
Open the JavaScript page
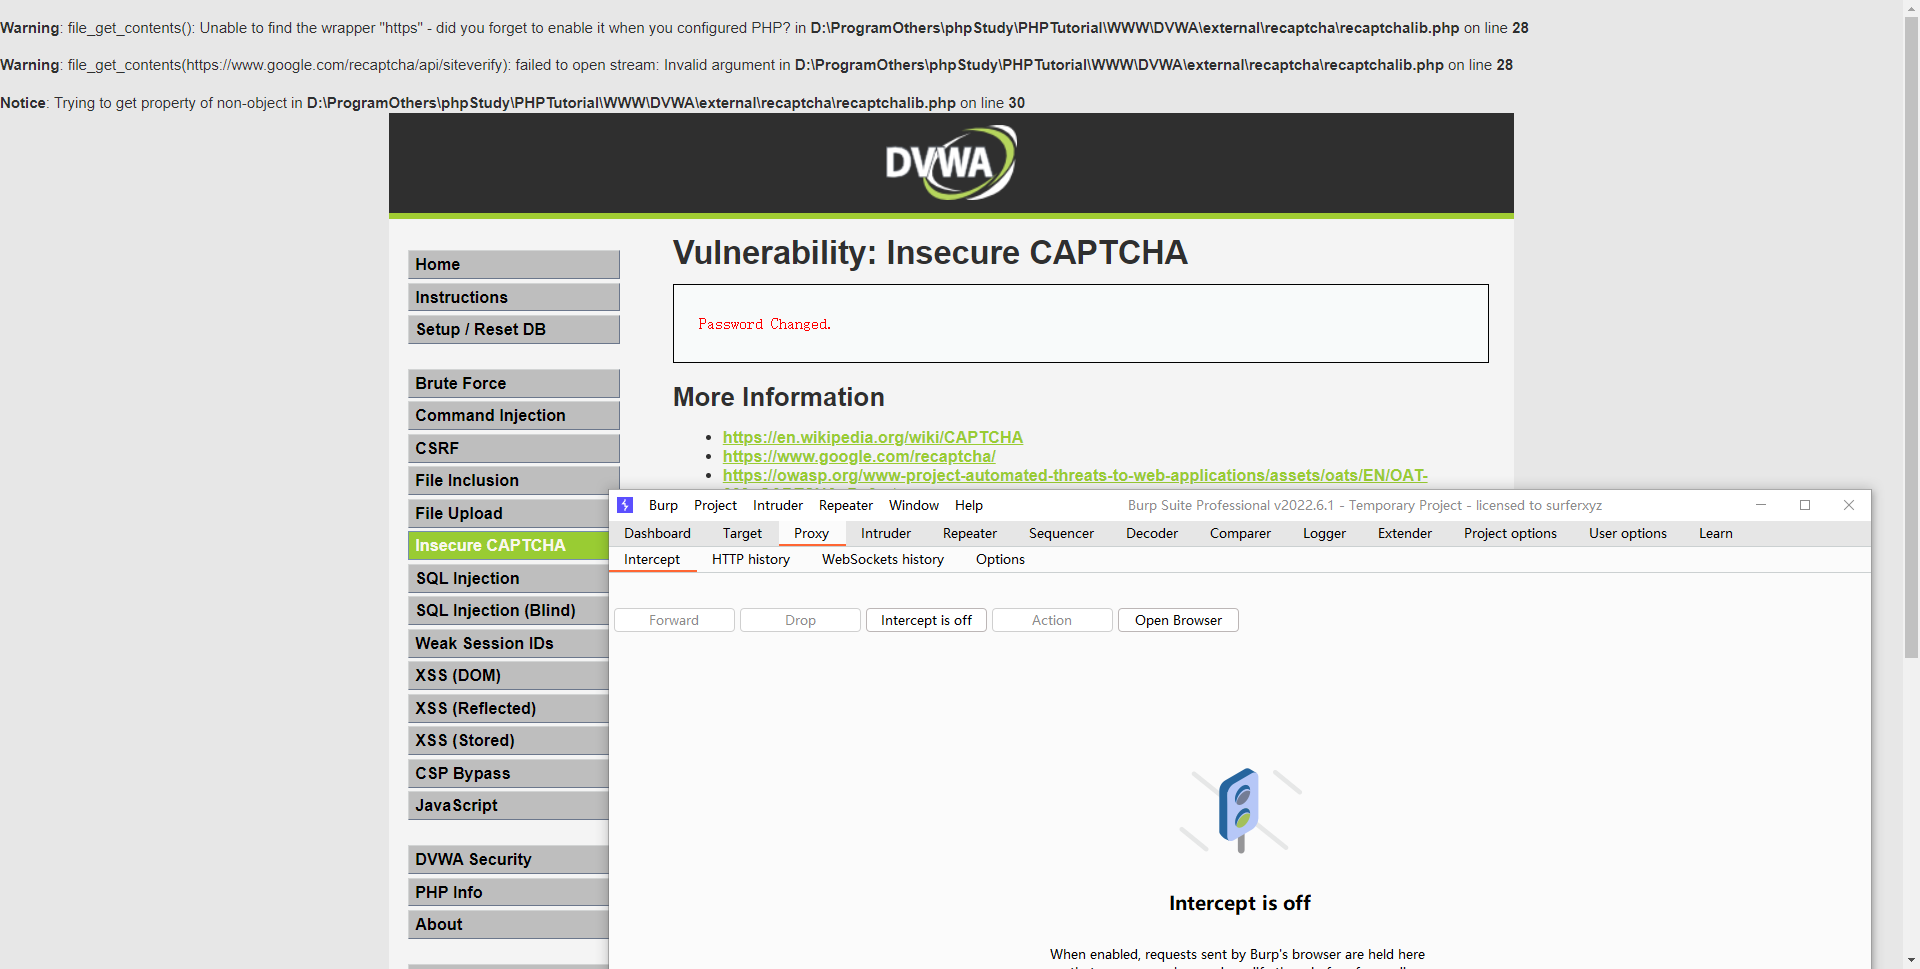[508, 805]
